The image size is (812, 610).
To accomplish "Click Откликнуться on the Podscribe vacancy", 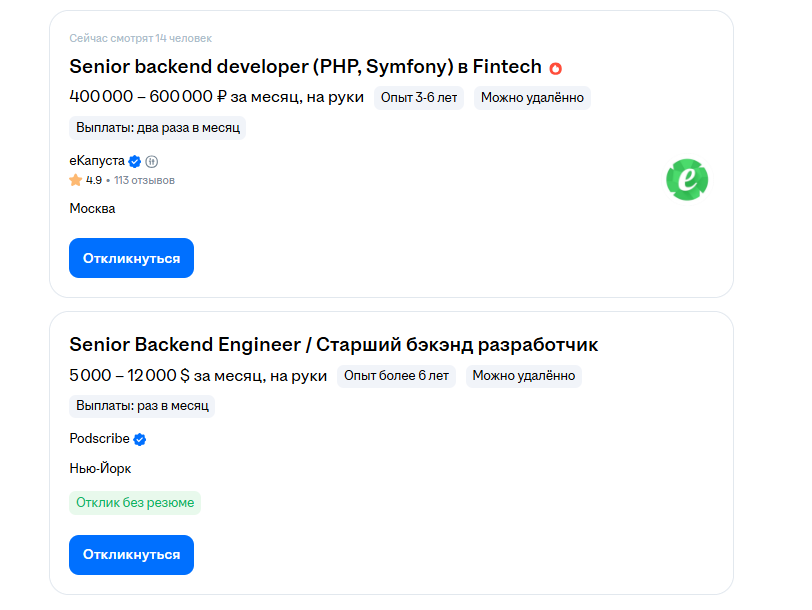I will tap(131, 554).
